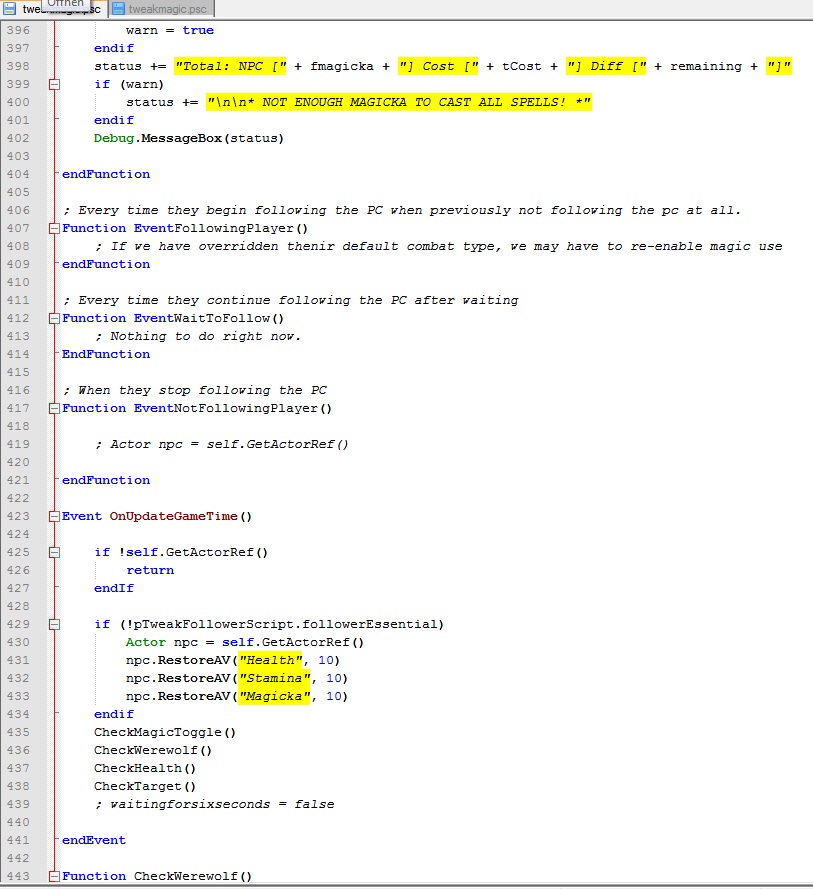Screen dimensions: 813x889
Task: Collapse the CheckWerewolf function at line 443
Action: 54,876
